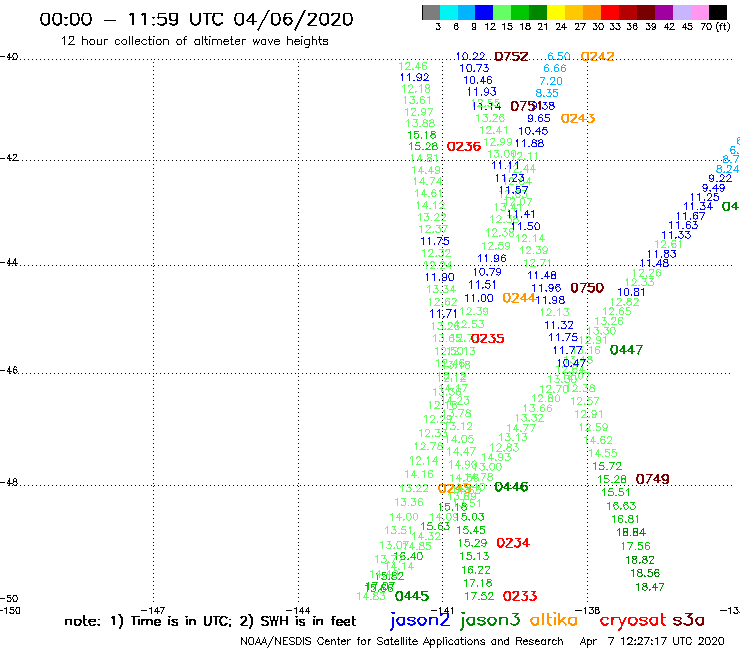The height and width of the screenshot is (650, 740).
Task: Click the cyan swatch in the wave height legend
Action: pos(449,12)
